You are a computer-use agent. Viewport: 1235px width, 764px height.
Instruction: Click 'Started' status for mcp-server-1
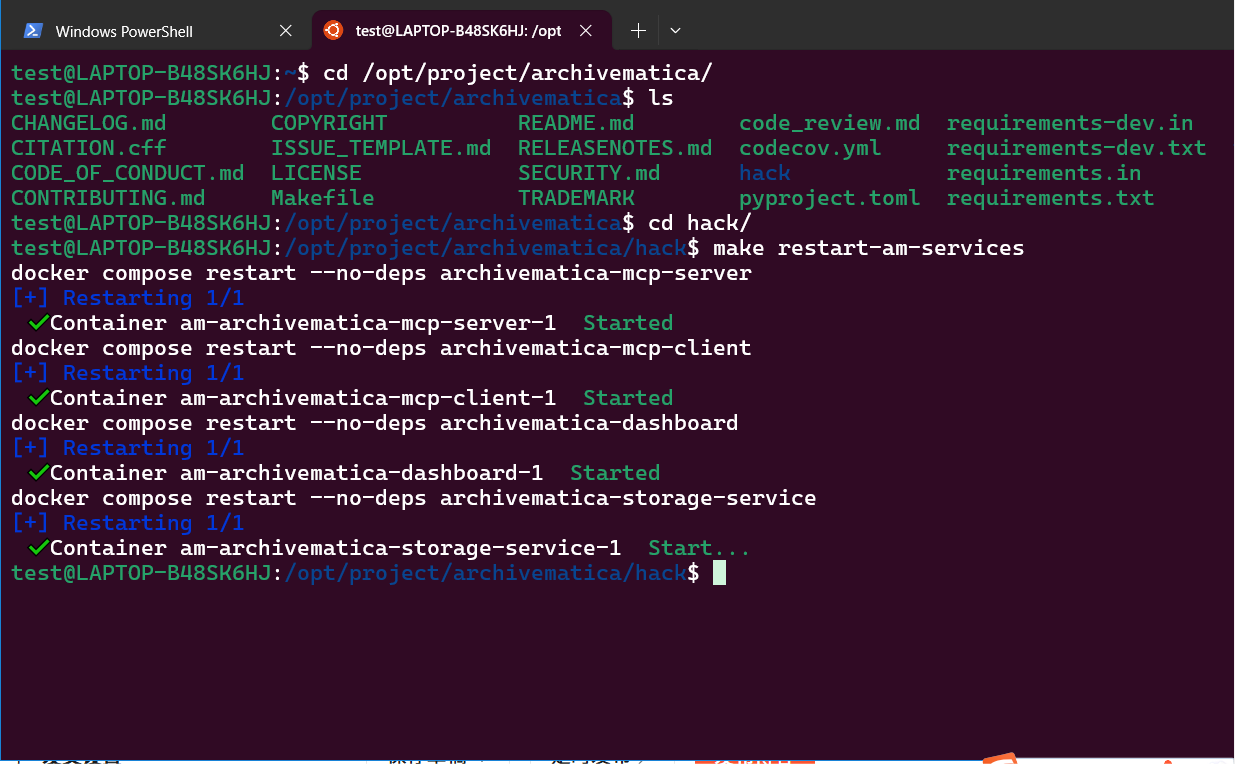628,323
